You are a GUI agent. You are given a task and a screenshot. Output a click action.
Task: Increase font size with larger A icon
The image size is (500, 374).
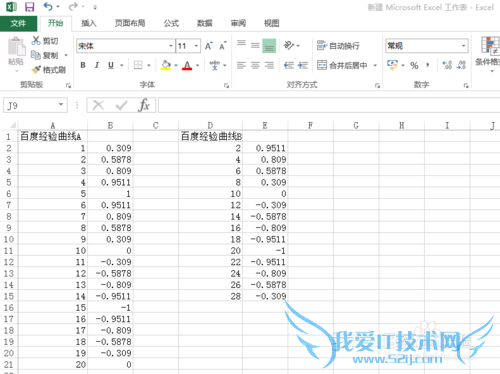pyautogui.click(x=209, y=46)
